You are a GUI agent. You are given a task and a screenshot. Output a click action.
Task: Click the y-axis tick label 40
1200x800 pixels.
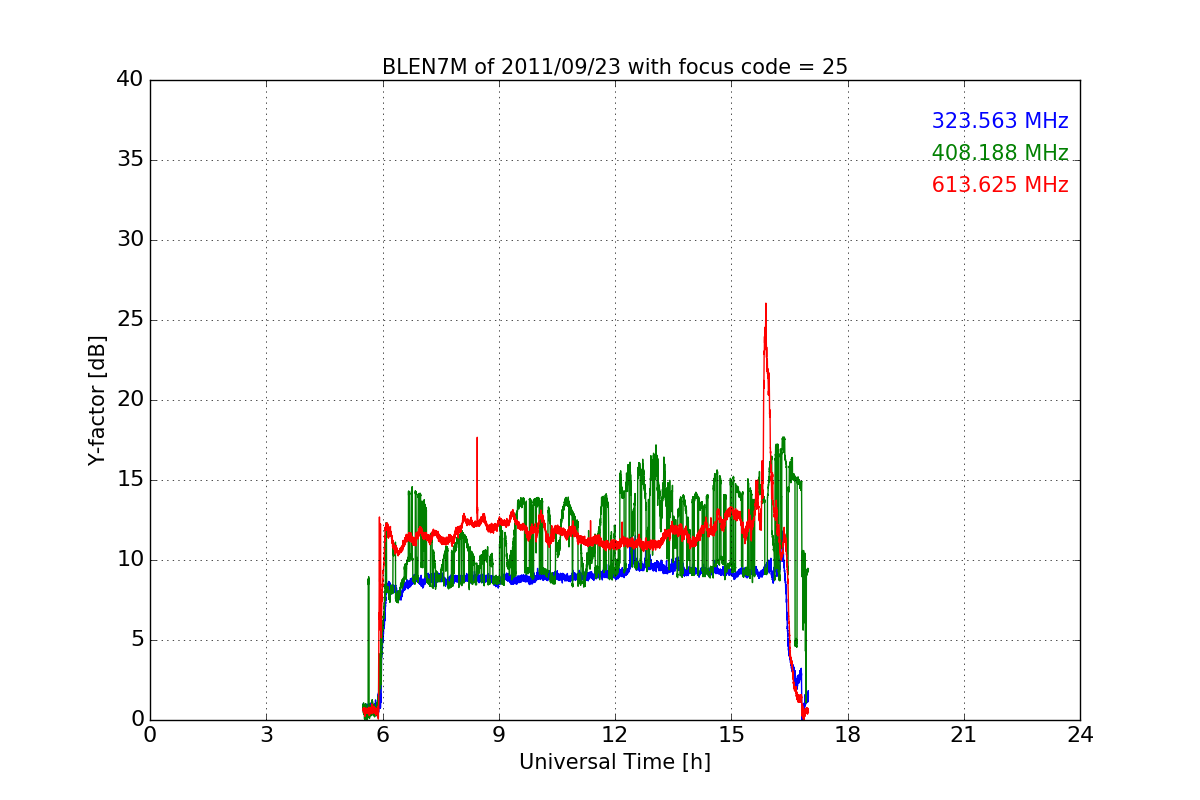pyautogui.click(x=130, y=80)
